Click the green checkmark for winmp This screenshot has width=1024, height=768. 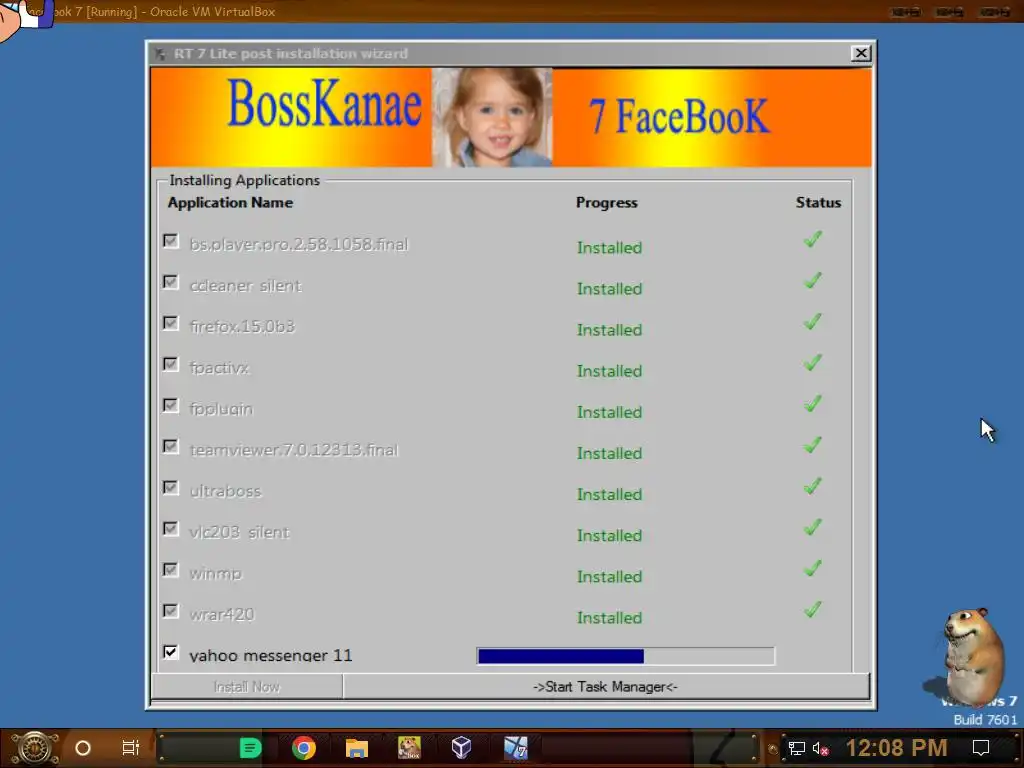click(x=812, y=569)
